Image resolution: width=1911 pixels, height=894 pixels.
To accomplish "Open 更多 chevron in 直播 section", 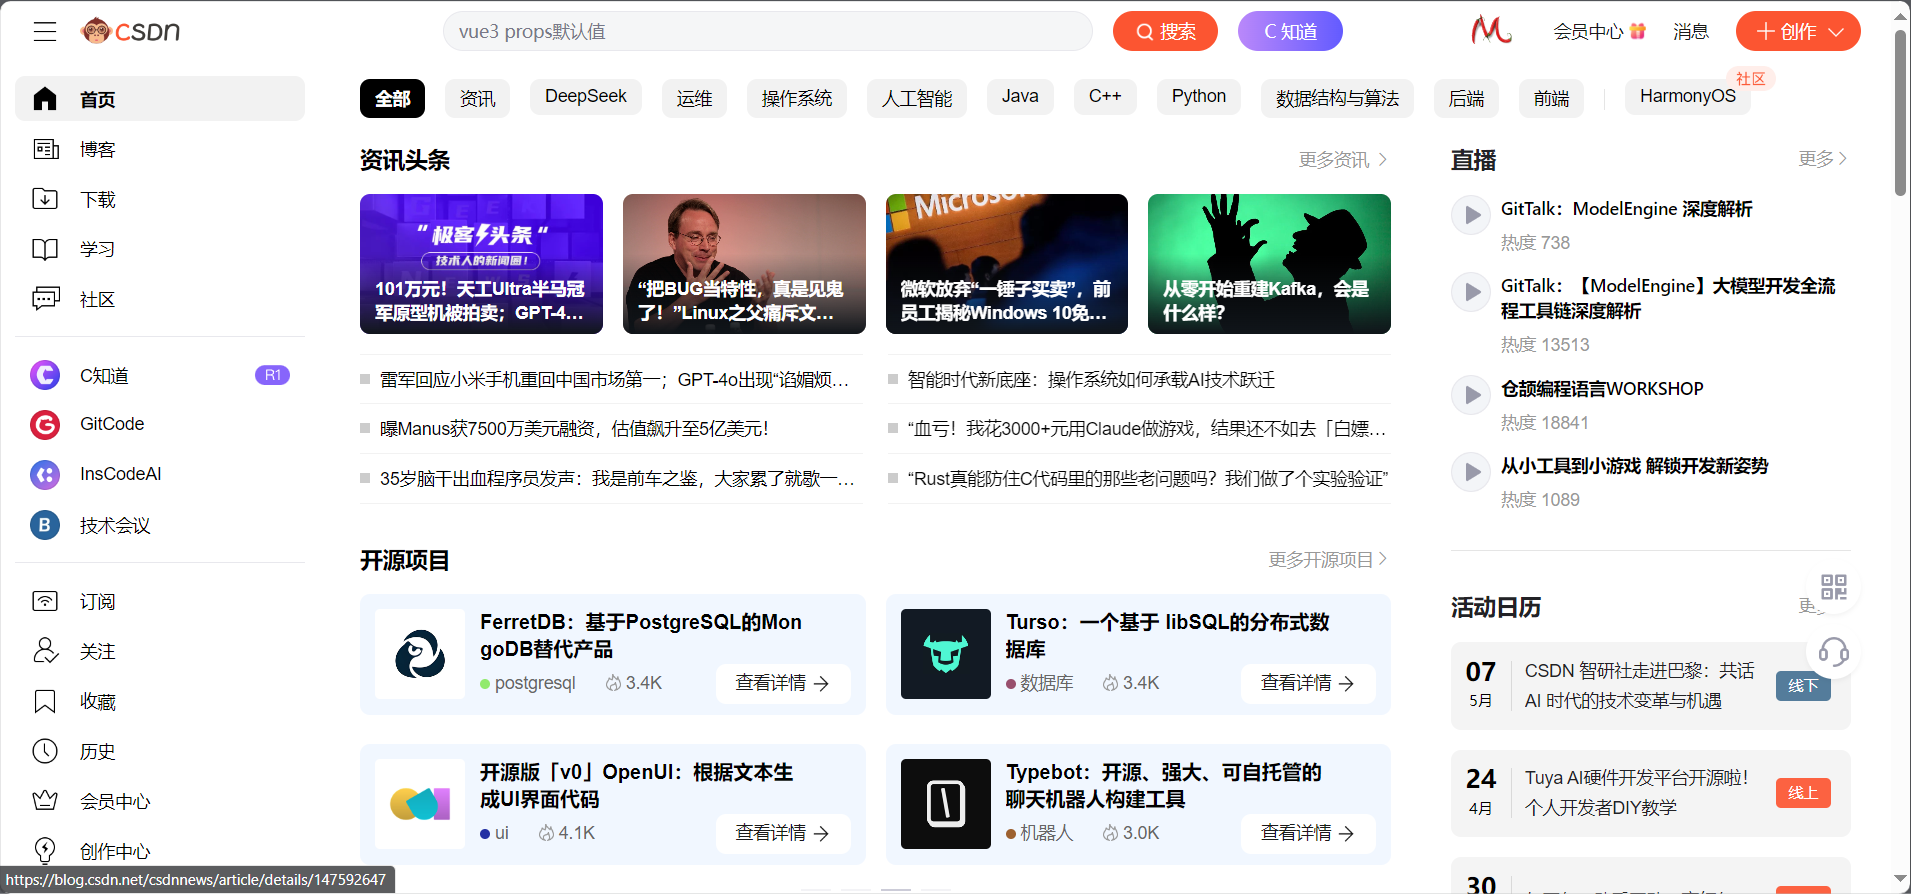I will coord(1823,159).
